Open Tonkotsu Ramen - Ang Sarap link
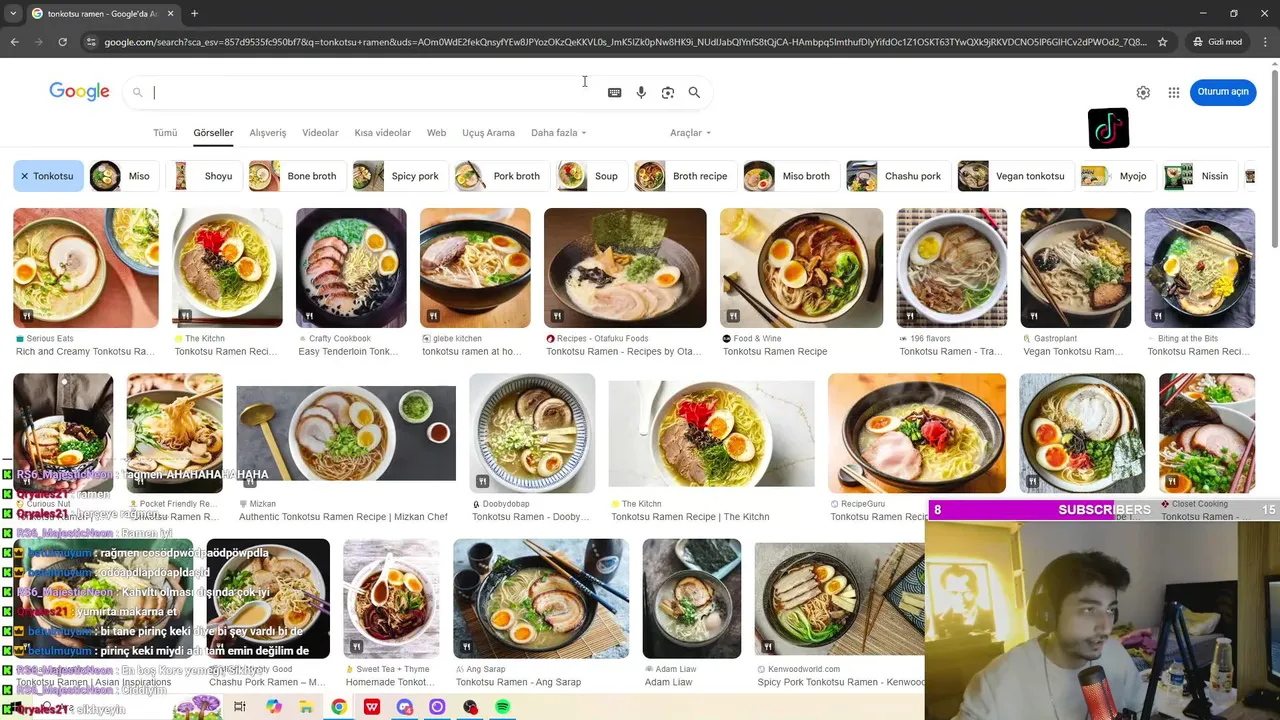The image size is (1280, 720). pyautogui.click(x=518, y=682)
